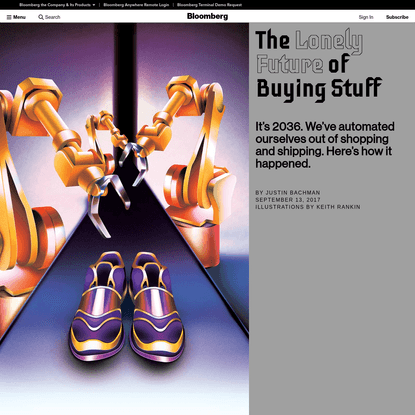Click the Sign In link
This screenshot has height=415, width=415.
point(366,17)
